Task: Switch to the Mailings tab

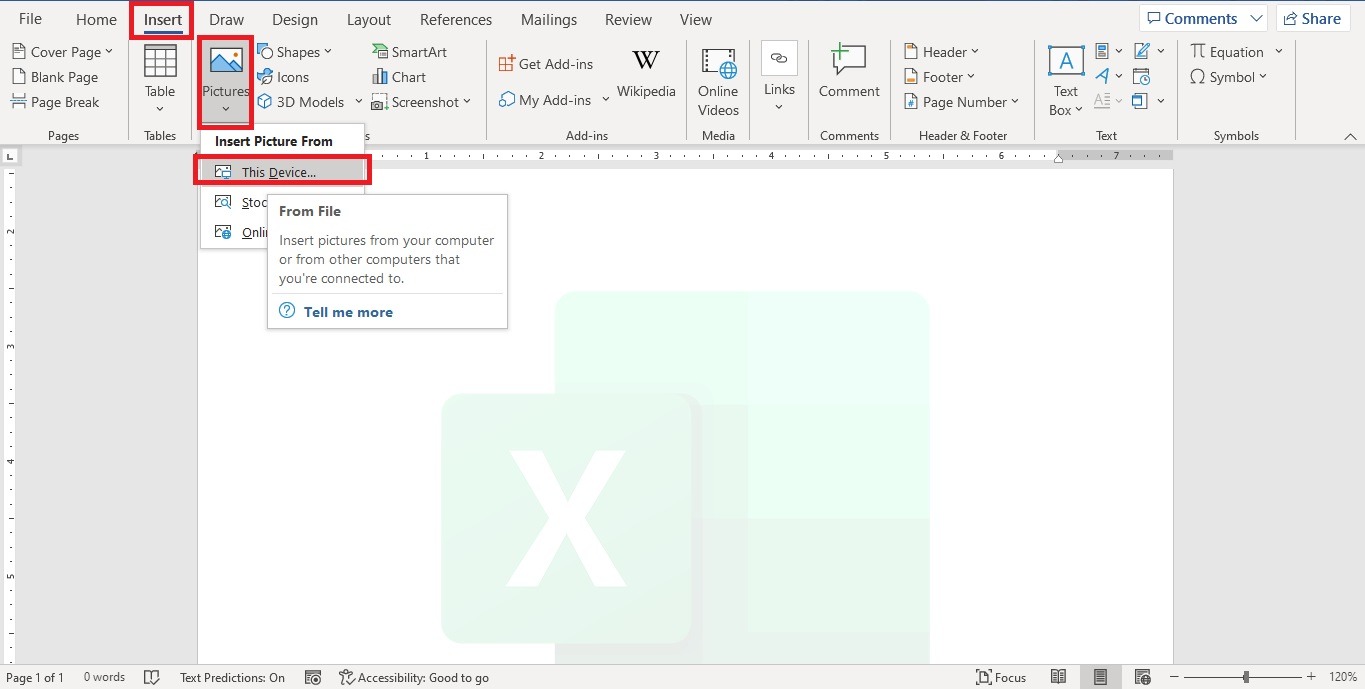Action: click(549, 19)
